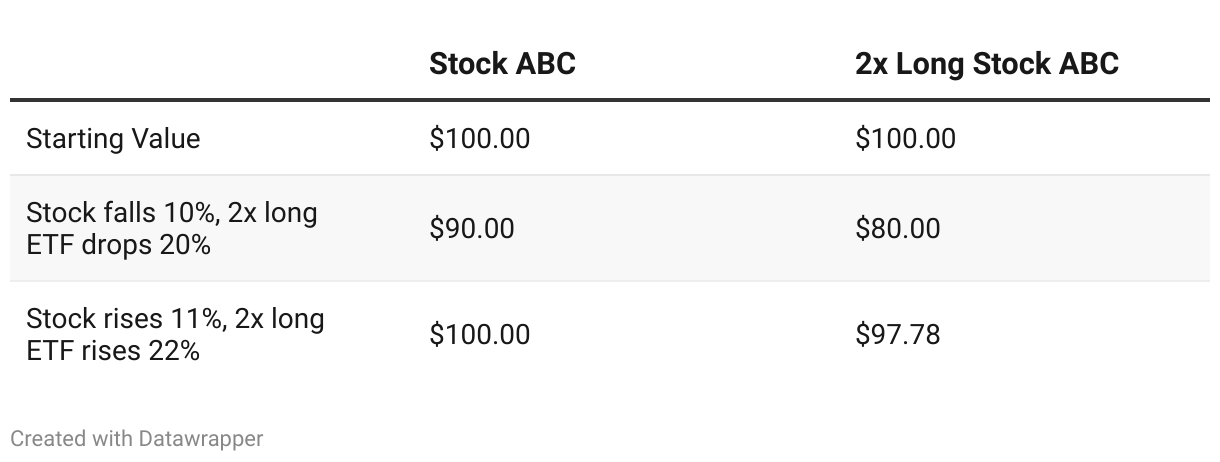Select the $80.00 cell
1220x462 pixels.
[x=897, y=229]
